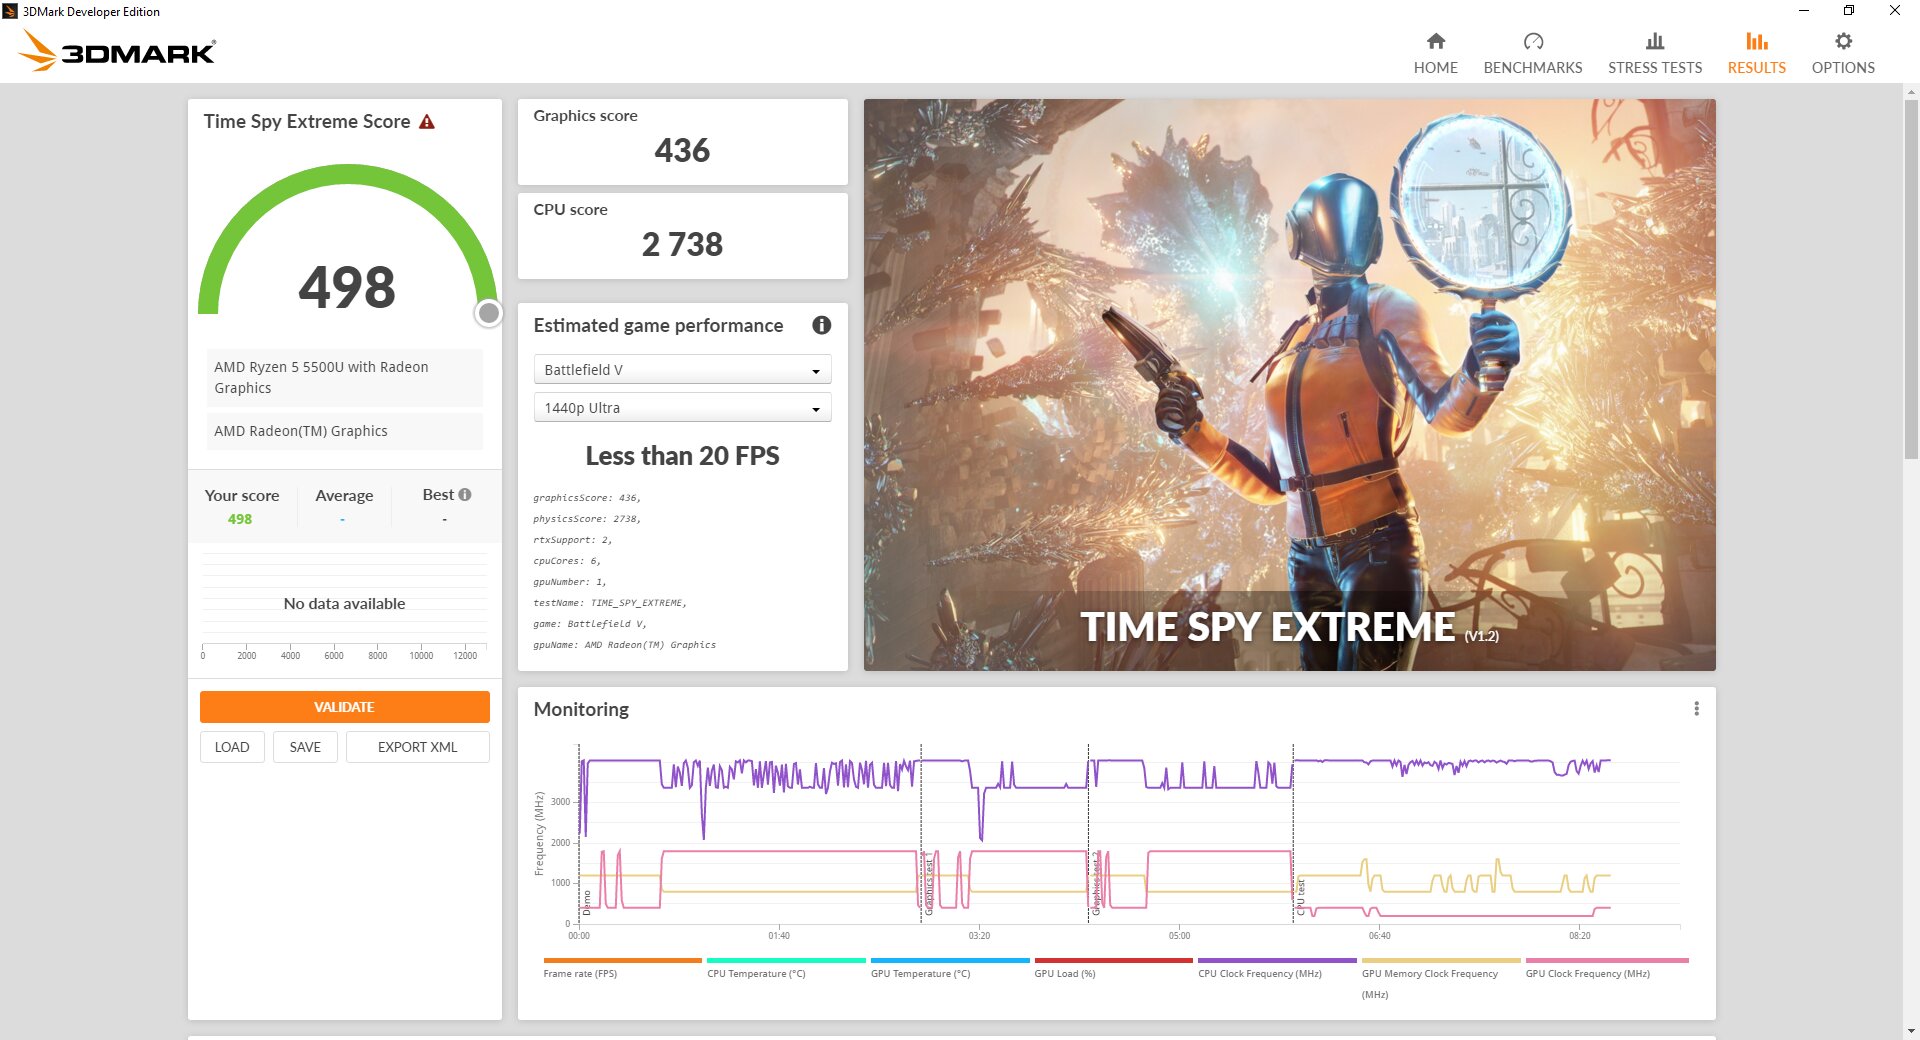Click the EXPORT XML button
Viewport: 1920px width, 1040px height.
[417, 747]
